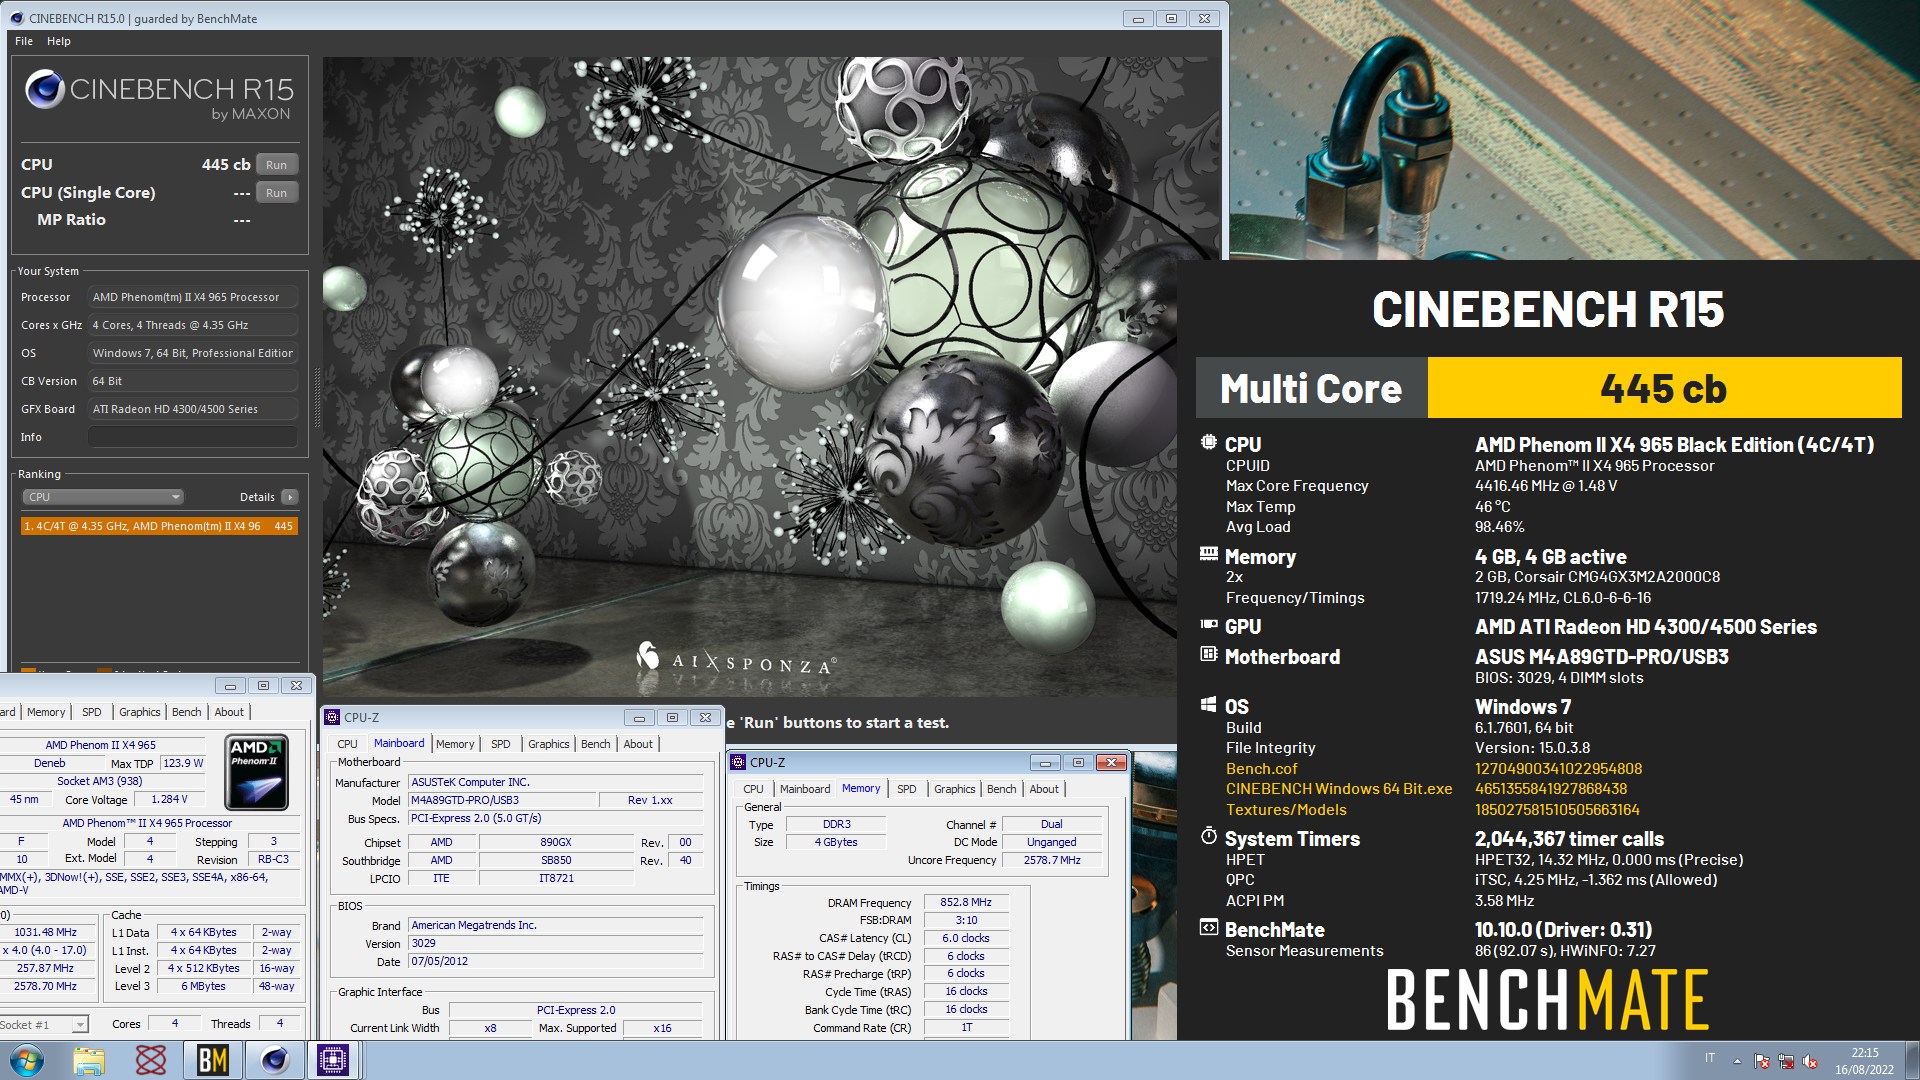Open Graphics tab in left CPU-Z window
1920x1080 pixels.
click(140, 712)
